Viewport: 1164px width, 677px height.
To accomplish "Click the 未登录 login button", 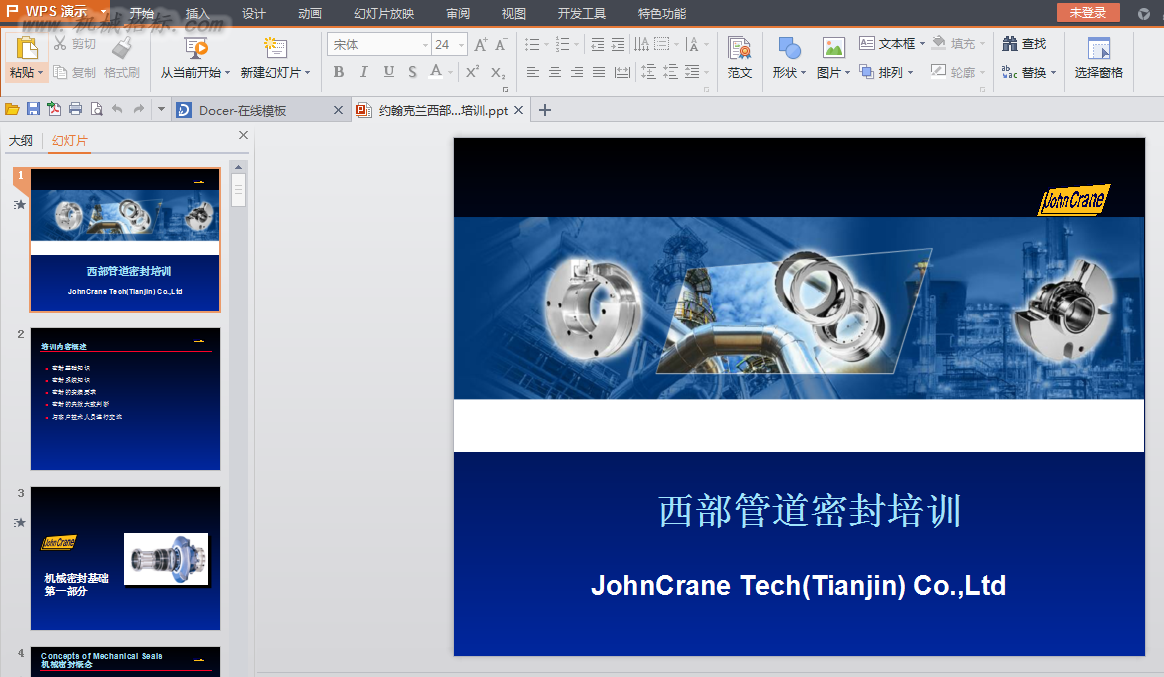I will [1088, 13].
